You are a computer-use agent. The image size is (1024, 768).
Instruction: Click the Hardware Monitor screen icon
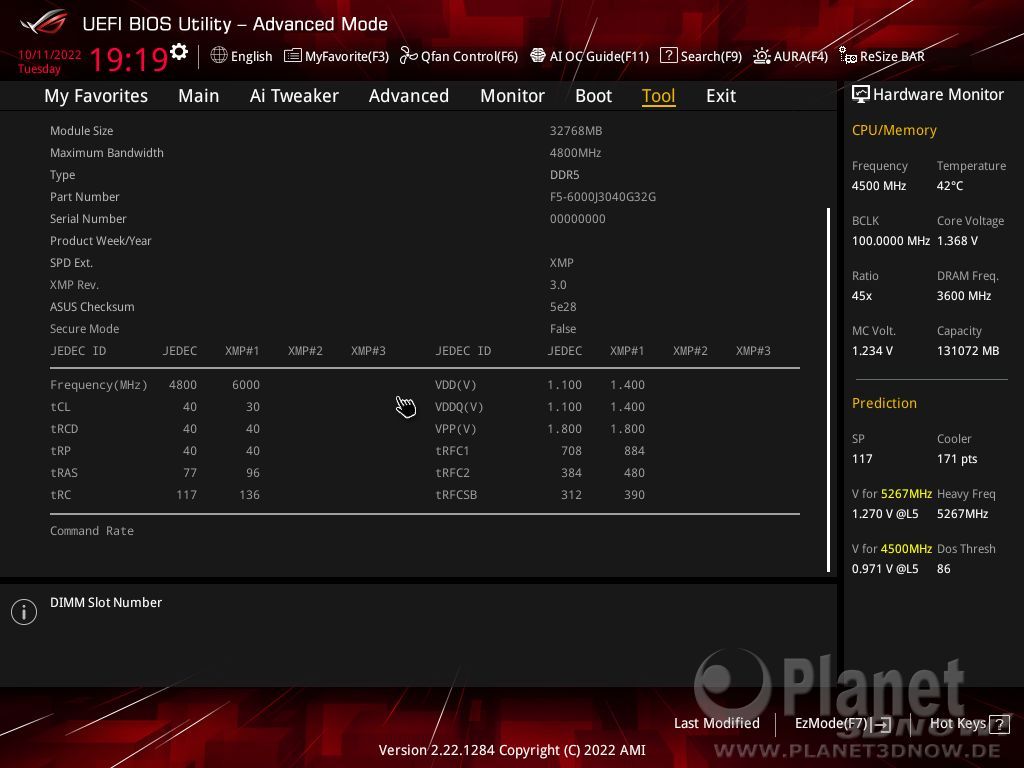pyautogui.click(x=861, y=95)
